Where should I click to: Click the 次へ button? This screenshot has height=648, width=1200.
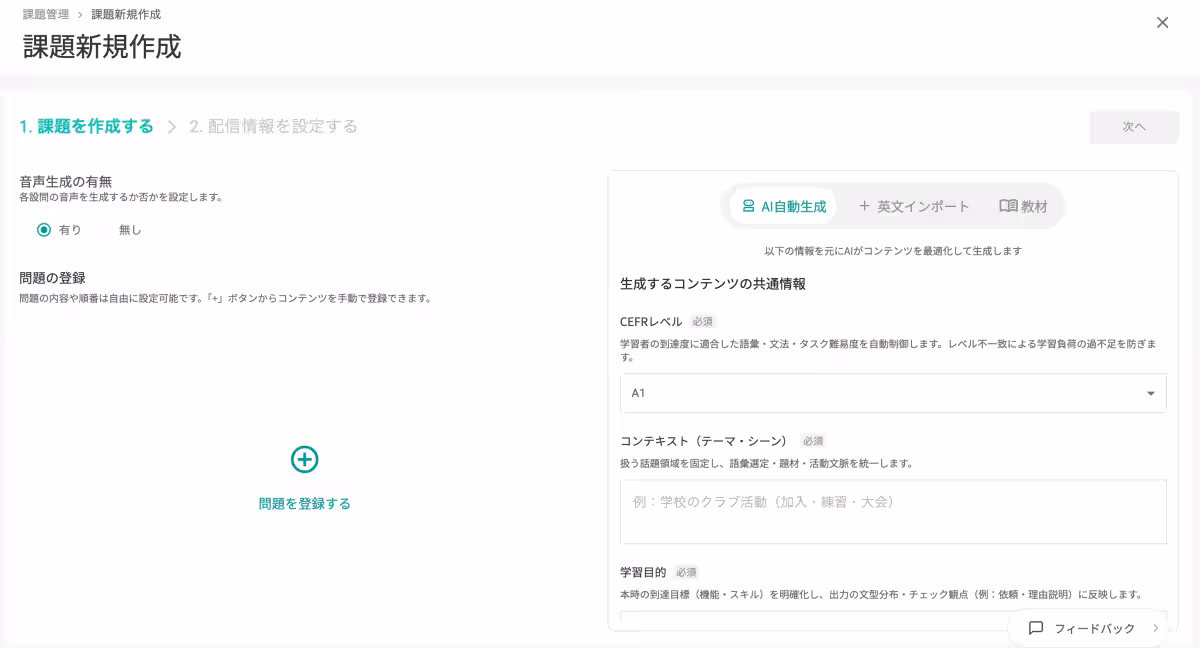(x=1133, y=127)
